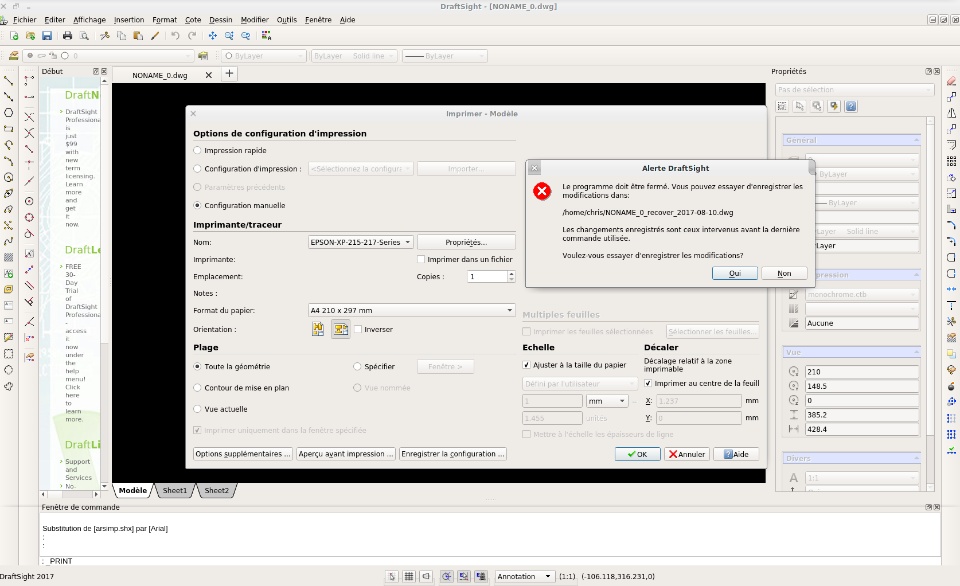Click the Propriétés... button next to the printer name
Image resolution: width=960 pixels, height=586 pixels.
tap(466, 242)
